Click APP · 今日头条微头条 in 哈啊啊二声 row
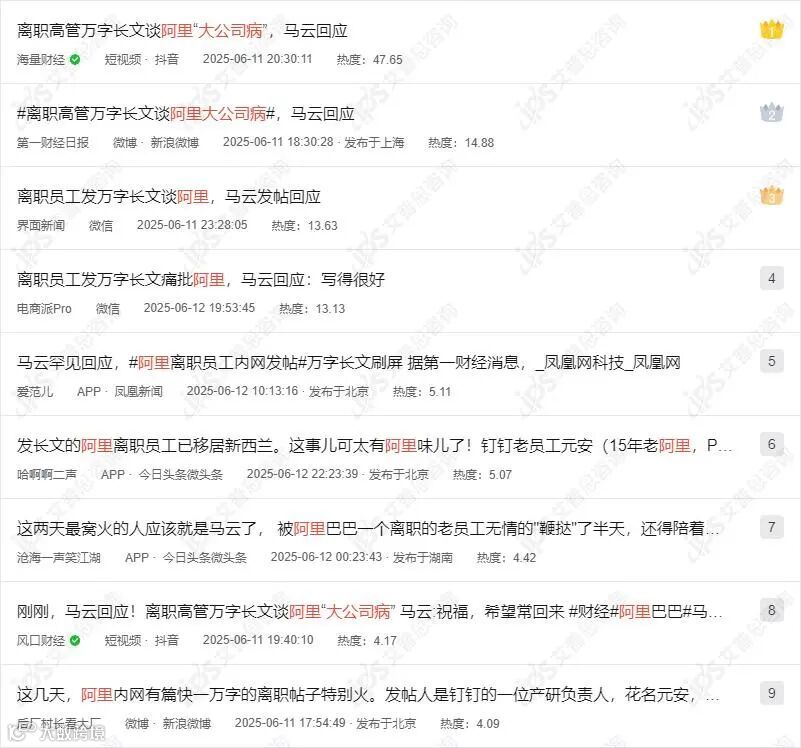Image resolution: width=801 pixels, height=748 pixels. 162,474
